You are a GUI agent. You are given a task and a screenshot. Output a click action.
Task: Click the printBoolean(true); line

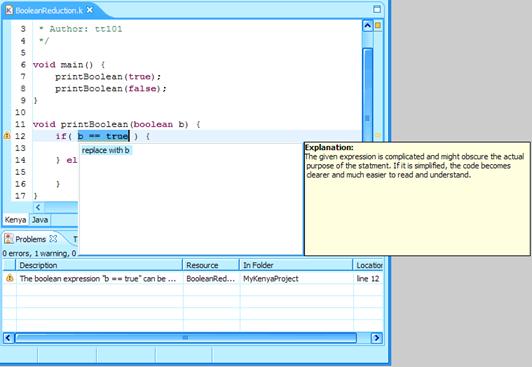(x=108, y=77)
